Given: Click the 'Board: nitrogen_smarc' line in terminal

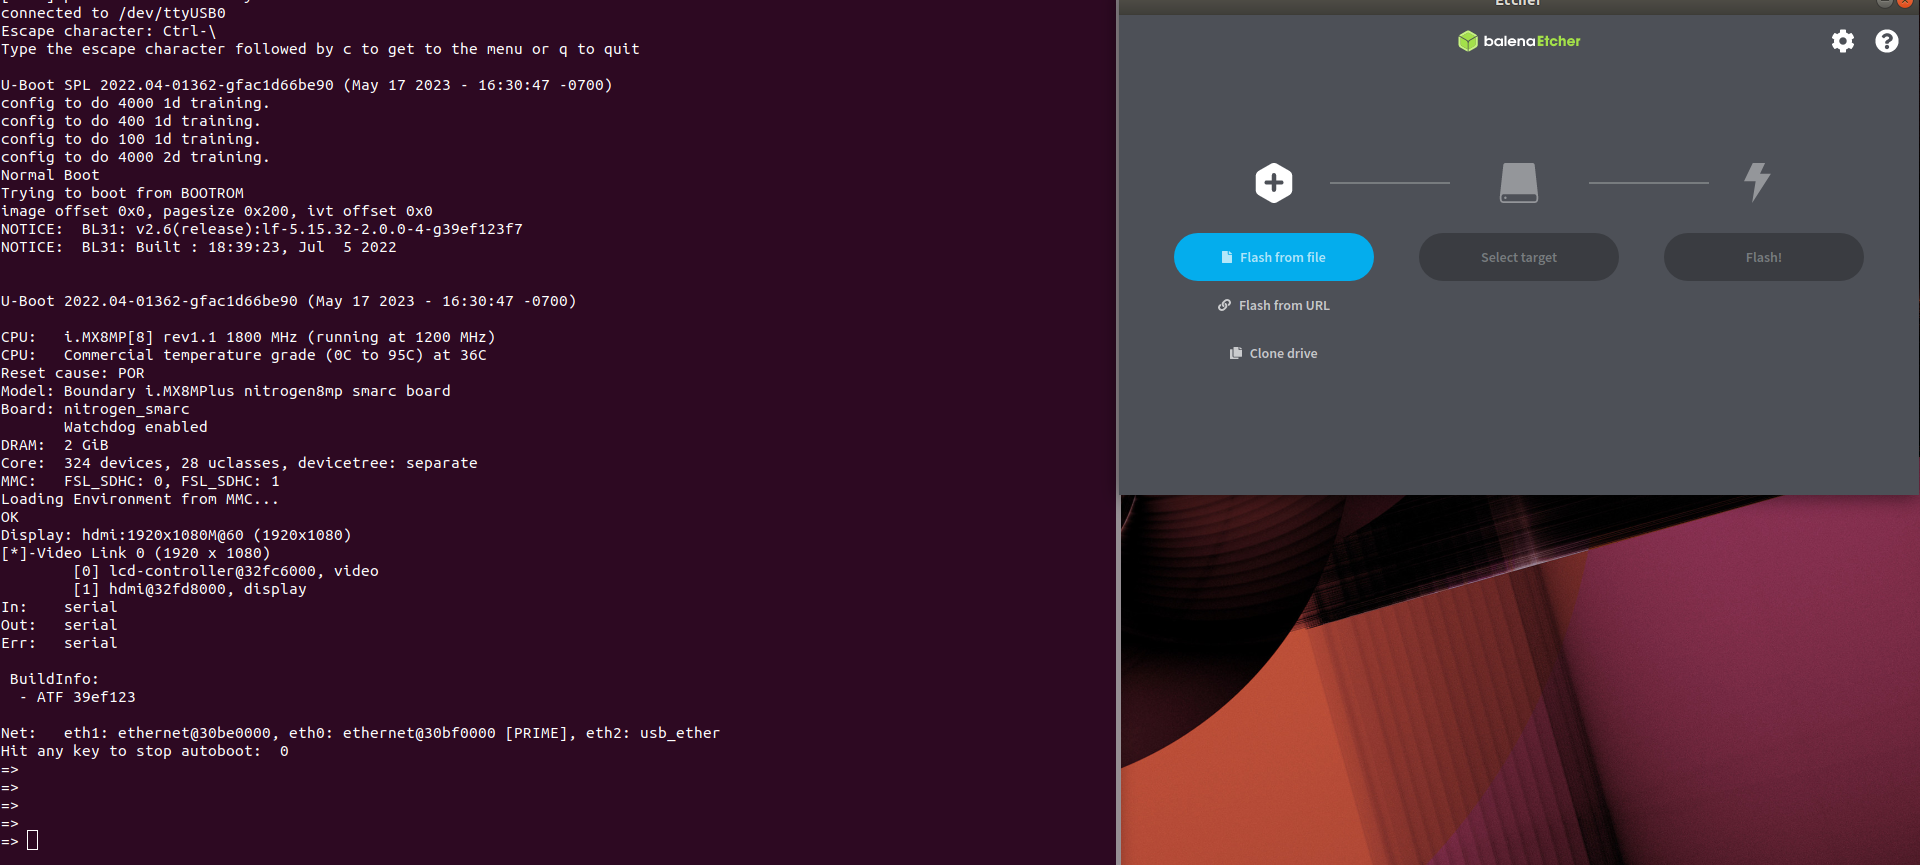Looking at the screenshot, I should 95,409.
